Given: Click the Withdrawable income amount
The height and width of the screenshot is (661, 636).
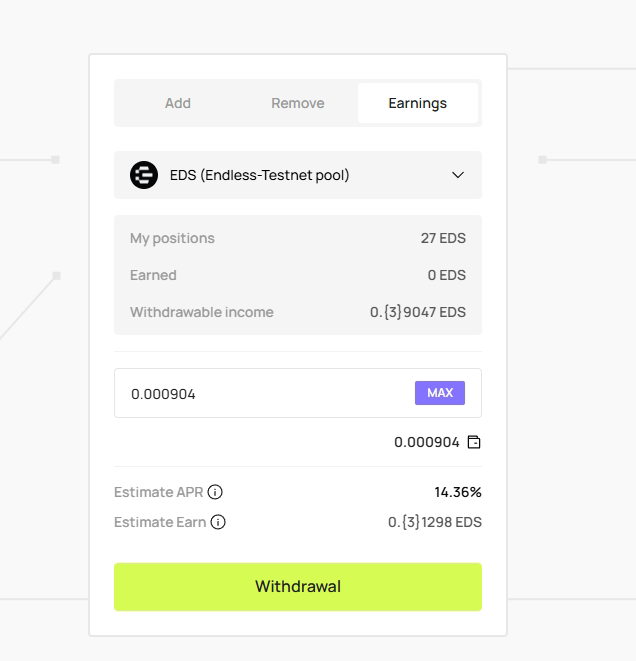Looking at the screenshot, I should click(x=418, y=312).
